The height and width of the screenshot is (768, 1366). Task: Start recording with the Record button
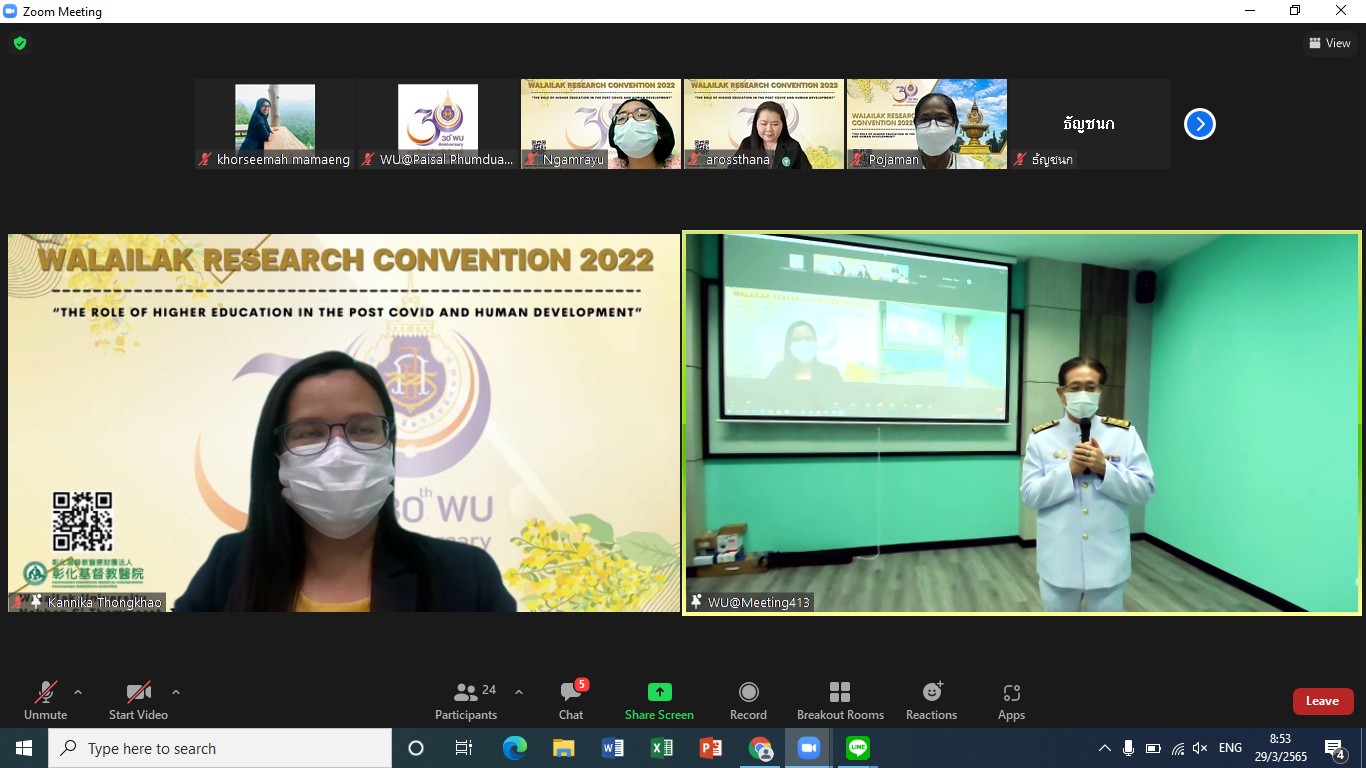pos(748,701)
